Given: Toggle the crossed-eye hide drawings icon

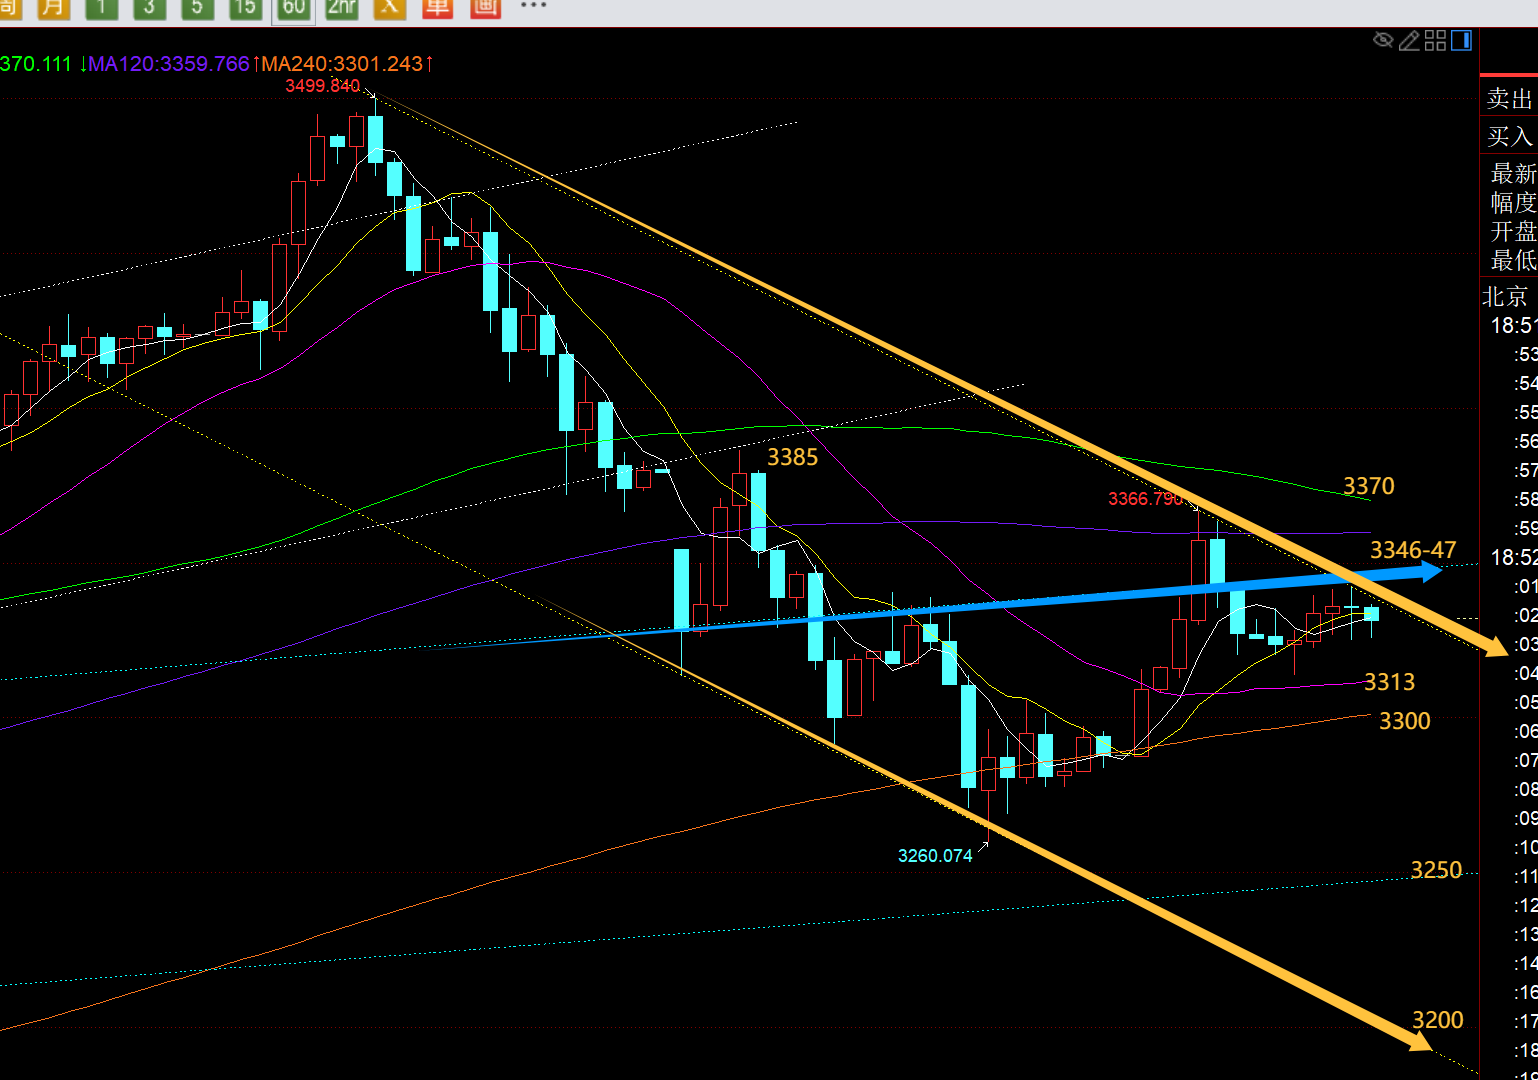Looking at the screenshot, I should [1383, 40].
